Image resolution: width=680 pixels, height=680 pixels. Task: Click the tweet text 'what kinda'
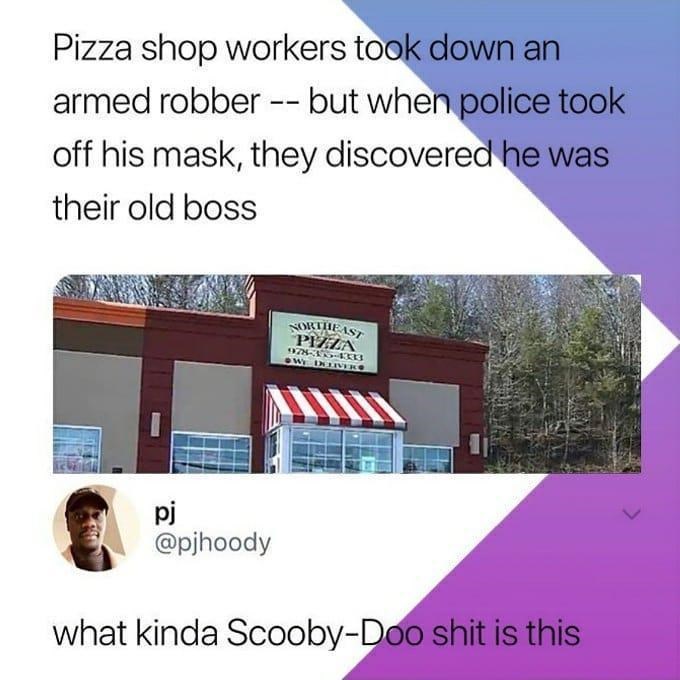pyautogui.click(x=135, y=634)
